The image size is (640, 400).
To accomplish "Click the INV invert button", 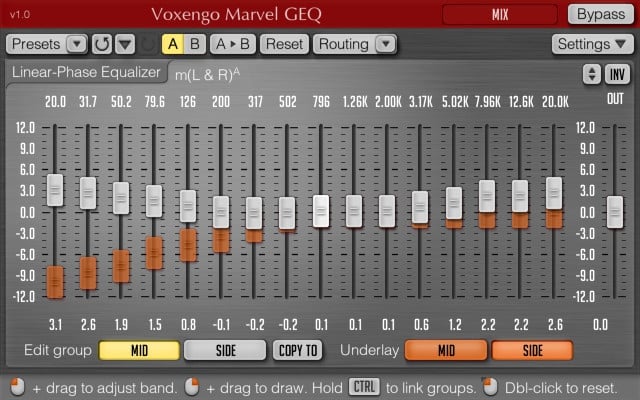I will [618, 75].
